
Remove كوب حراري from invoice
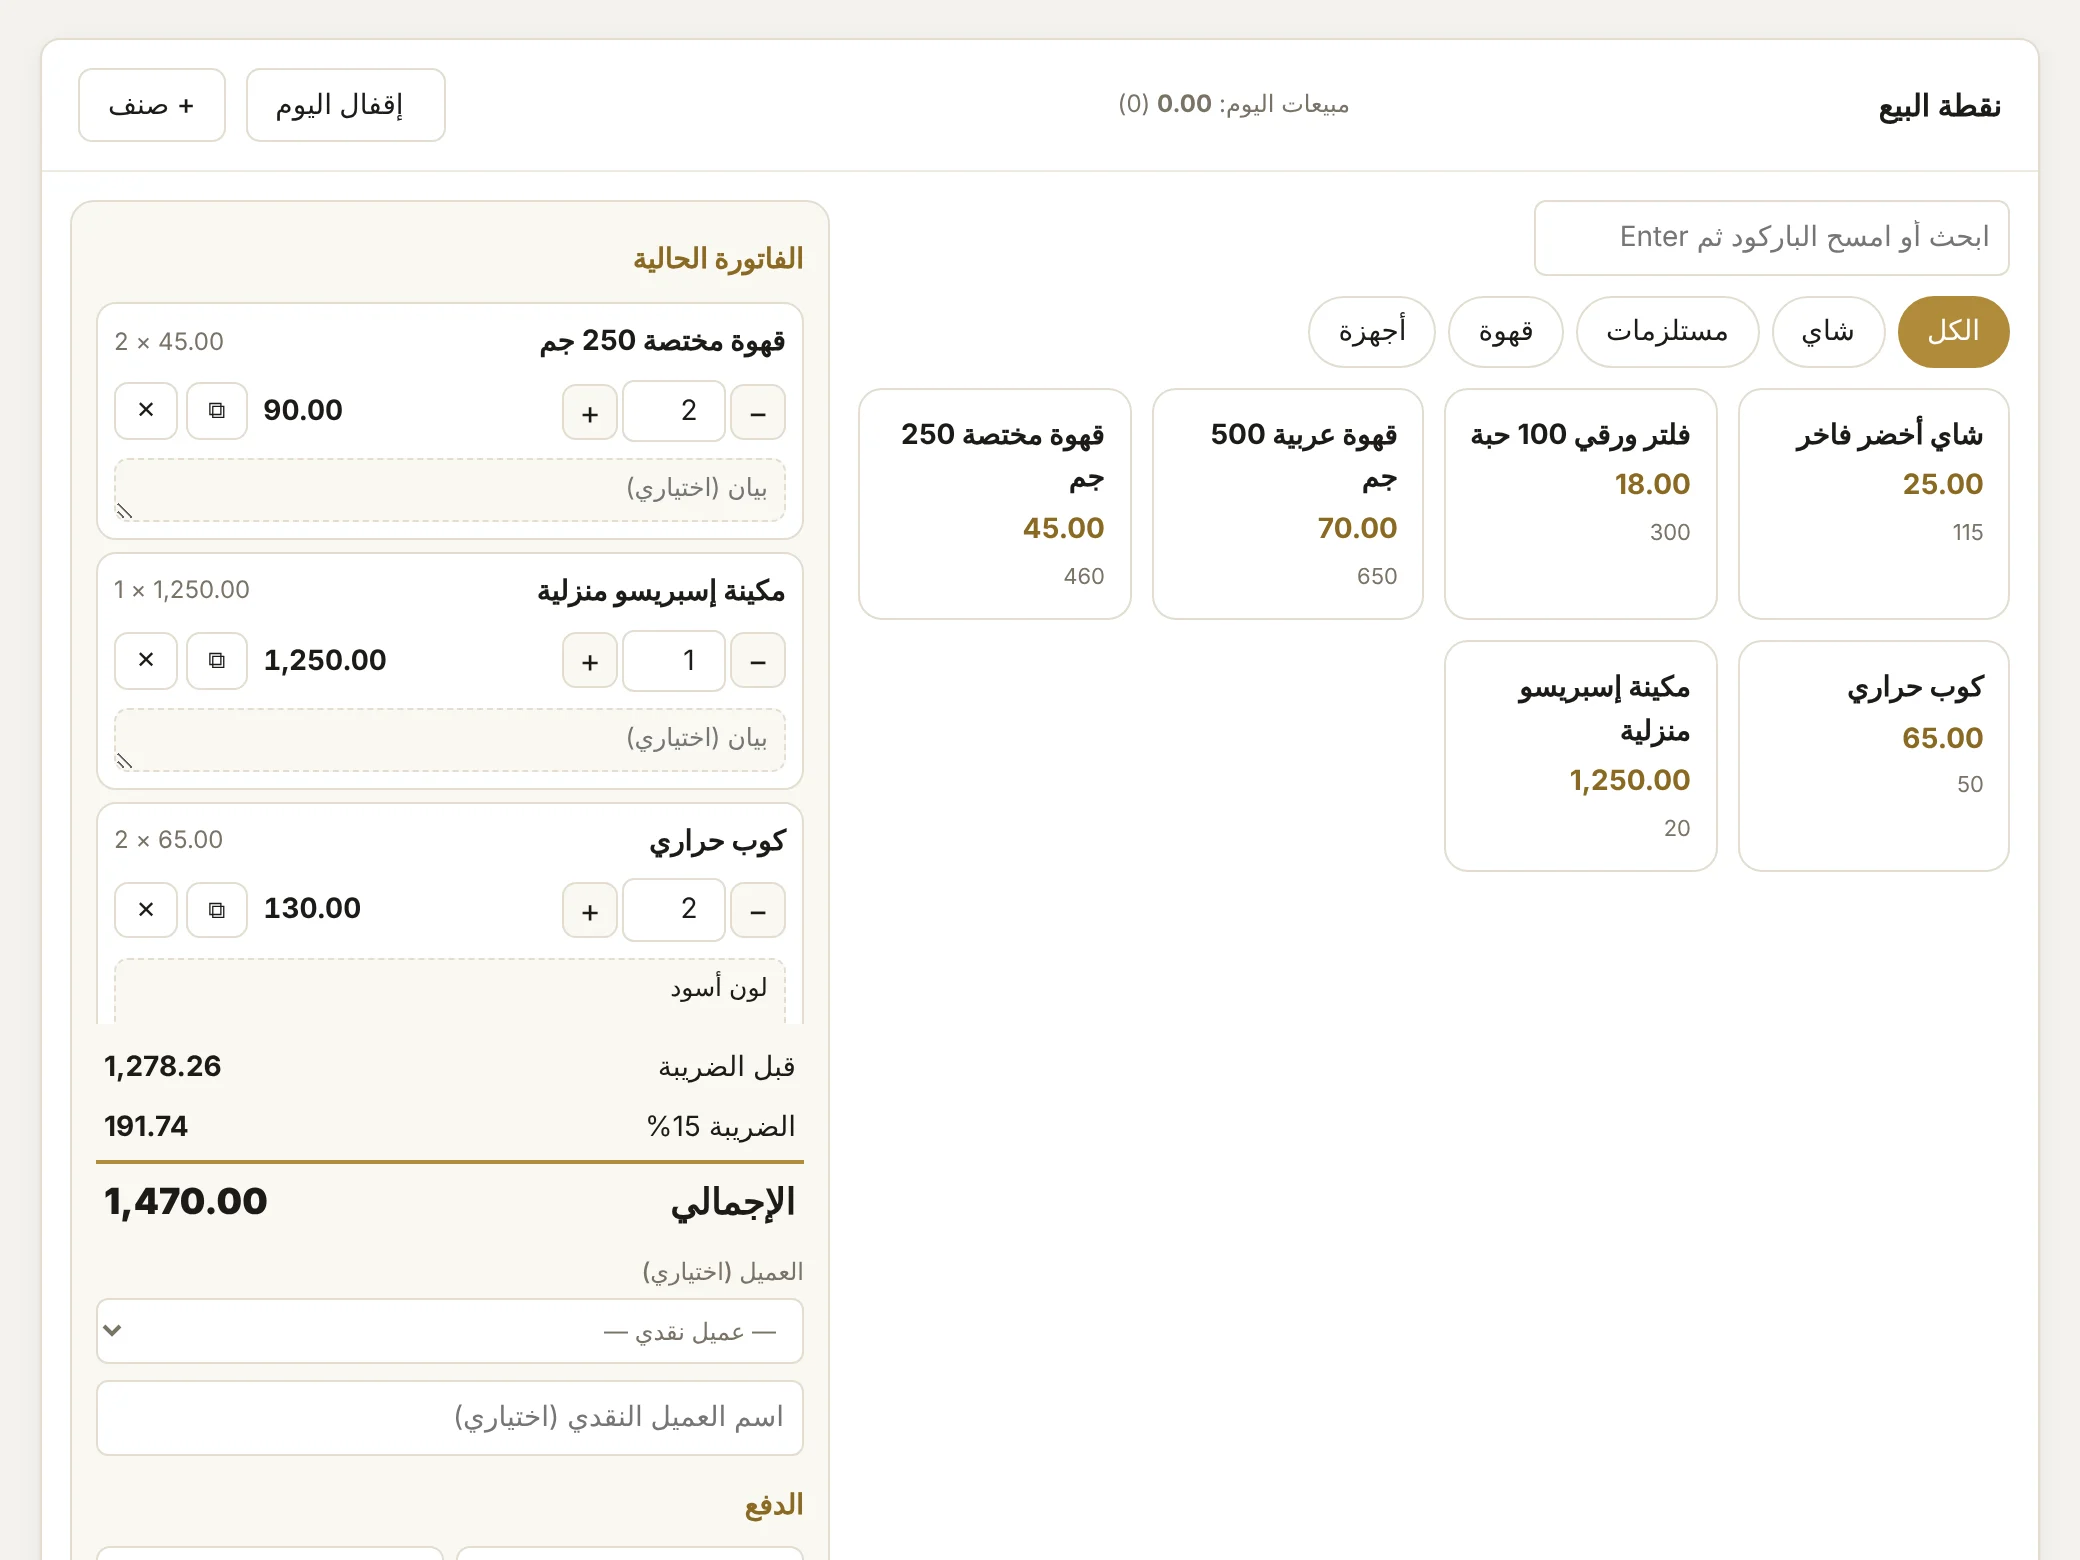click(x=146, y=909)
